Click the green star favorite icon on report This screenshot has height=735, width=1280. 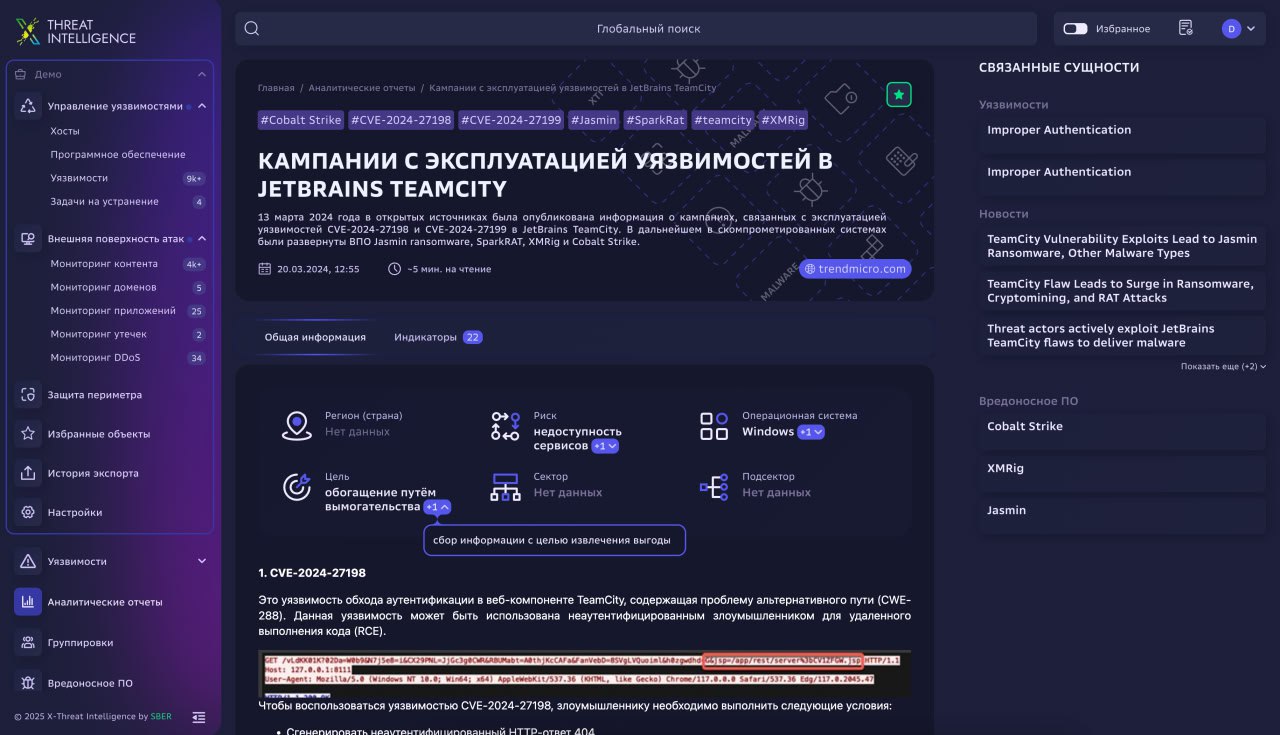pyautogui.click(x=898, y=95)
